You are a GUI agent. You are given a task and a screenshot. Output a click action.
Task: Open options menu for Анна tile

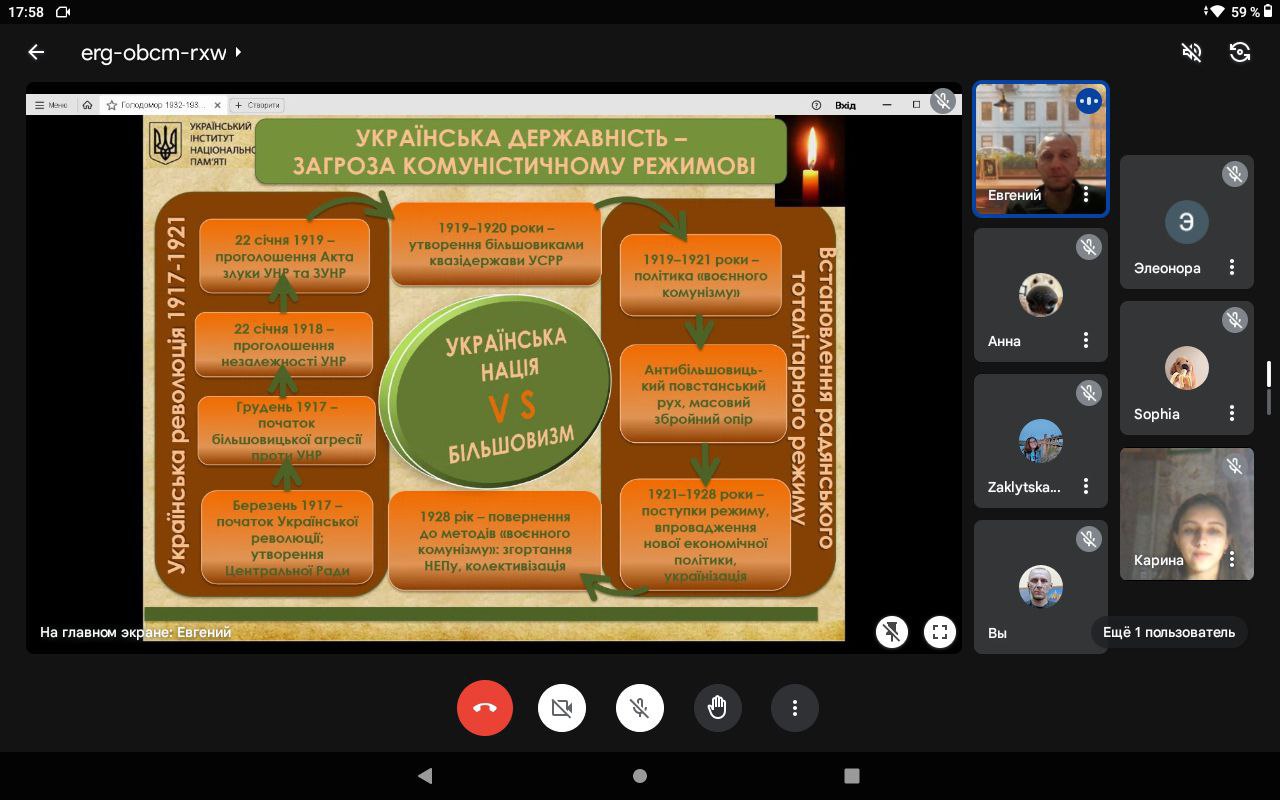coord(1086,341)
